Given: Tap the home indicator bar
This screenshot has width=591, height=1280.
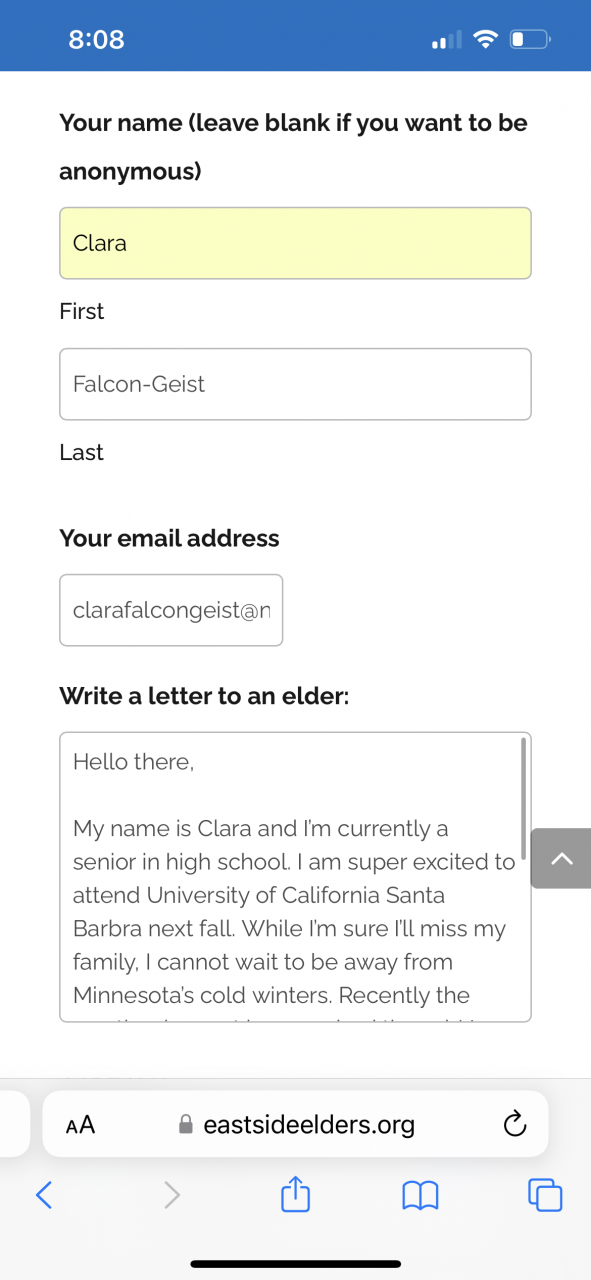Looking at the screenshot, I should 296,1264.
